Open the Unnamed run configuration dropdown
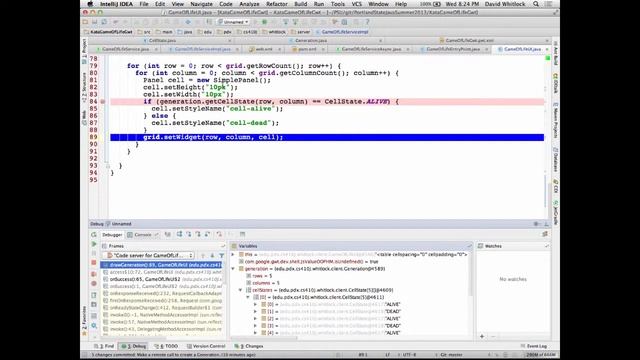Viewport: 640px width, 360px height. (233, 22)
